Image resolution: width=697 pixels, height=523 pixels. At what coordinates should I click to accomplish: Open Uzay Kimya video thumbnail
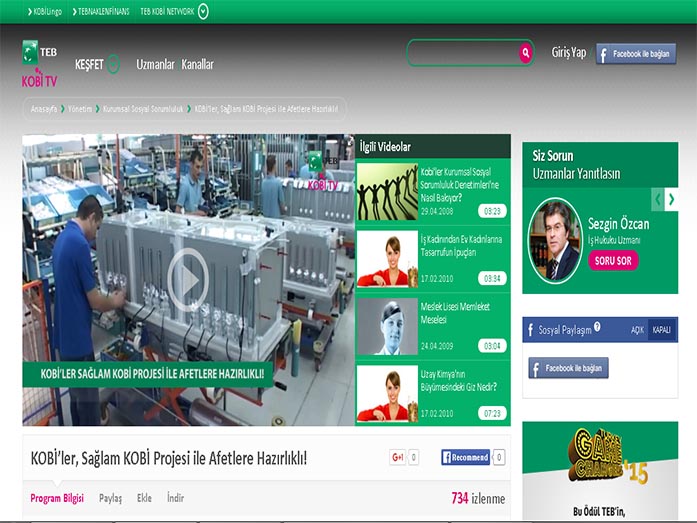point(387,394)
